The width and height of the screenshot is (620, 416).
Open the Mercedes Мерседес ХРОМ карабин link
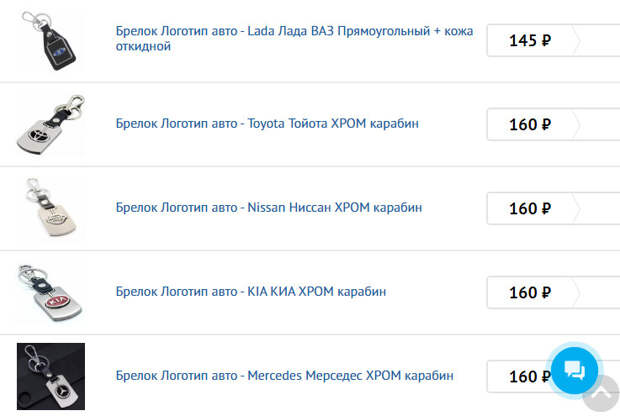[285, 375]
